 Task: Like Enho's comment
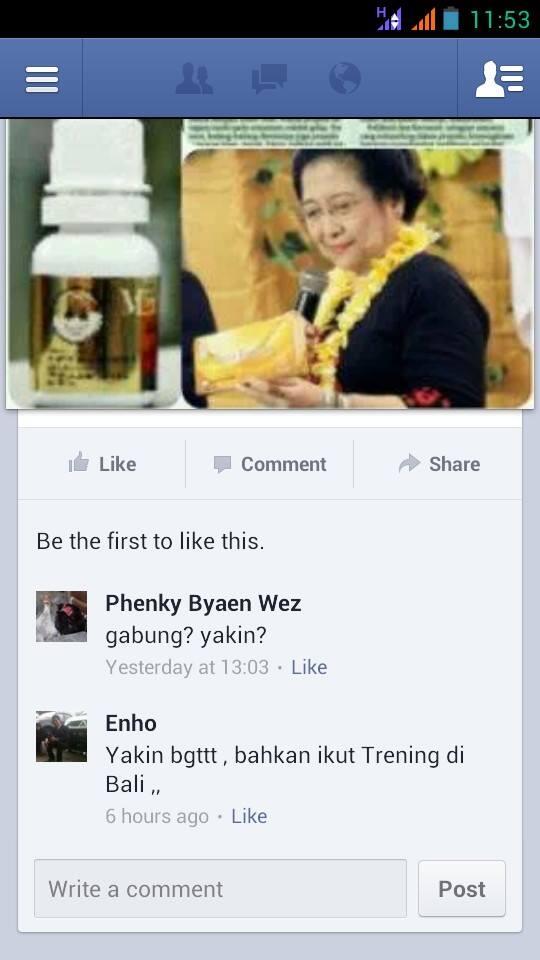point(249,816)
